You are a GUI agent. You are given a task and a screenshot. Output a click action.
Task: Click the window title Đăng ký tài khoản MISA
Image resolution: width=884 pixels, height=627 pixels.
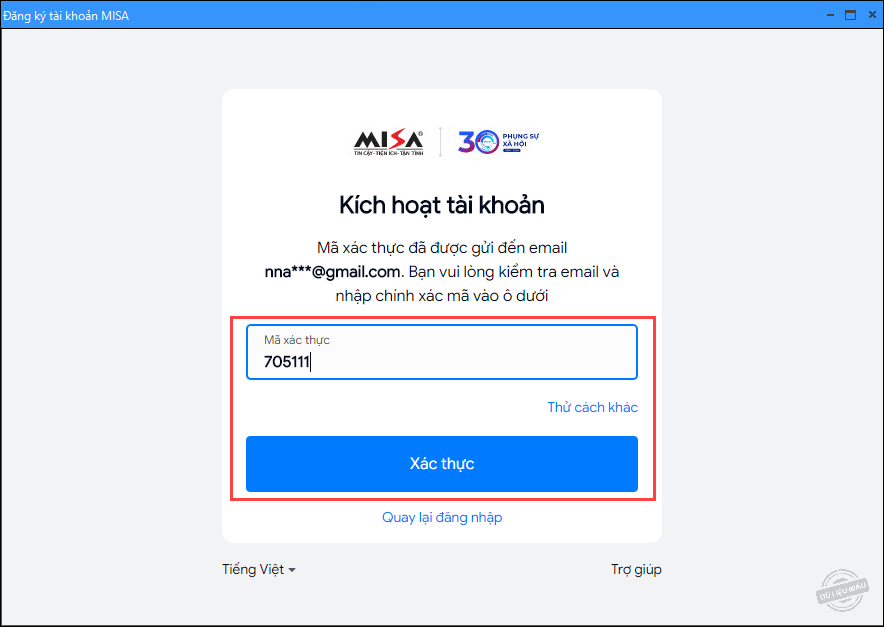click(x=66, y=16)
